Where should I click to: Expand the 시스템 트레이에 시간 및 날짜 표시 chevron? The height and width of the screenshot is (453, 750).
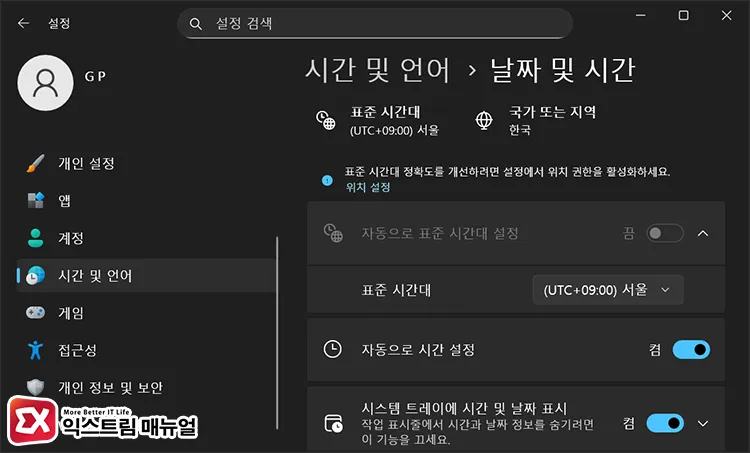coord(703,423)
